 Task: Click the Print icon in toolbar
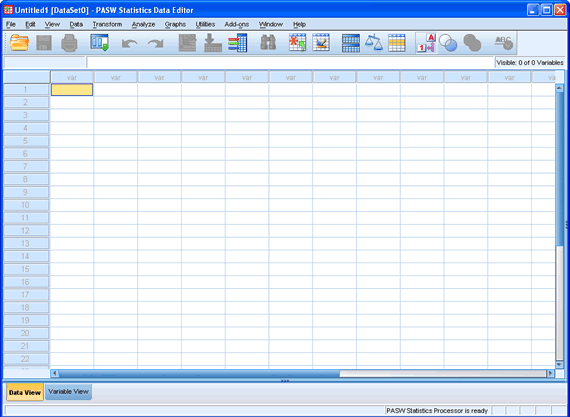[x=69, y=43]
